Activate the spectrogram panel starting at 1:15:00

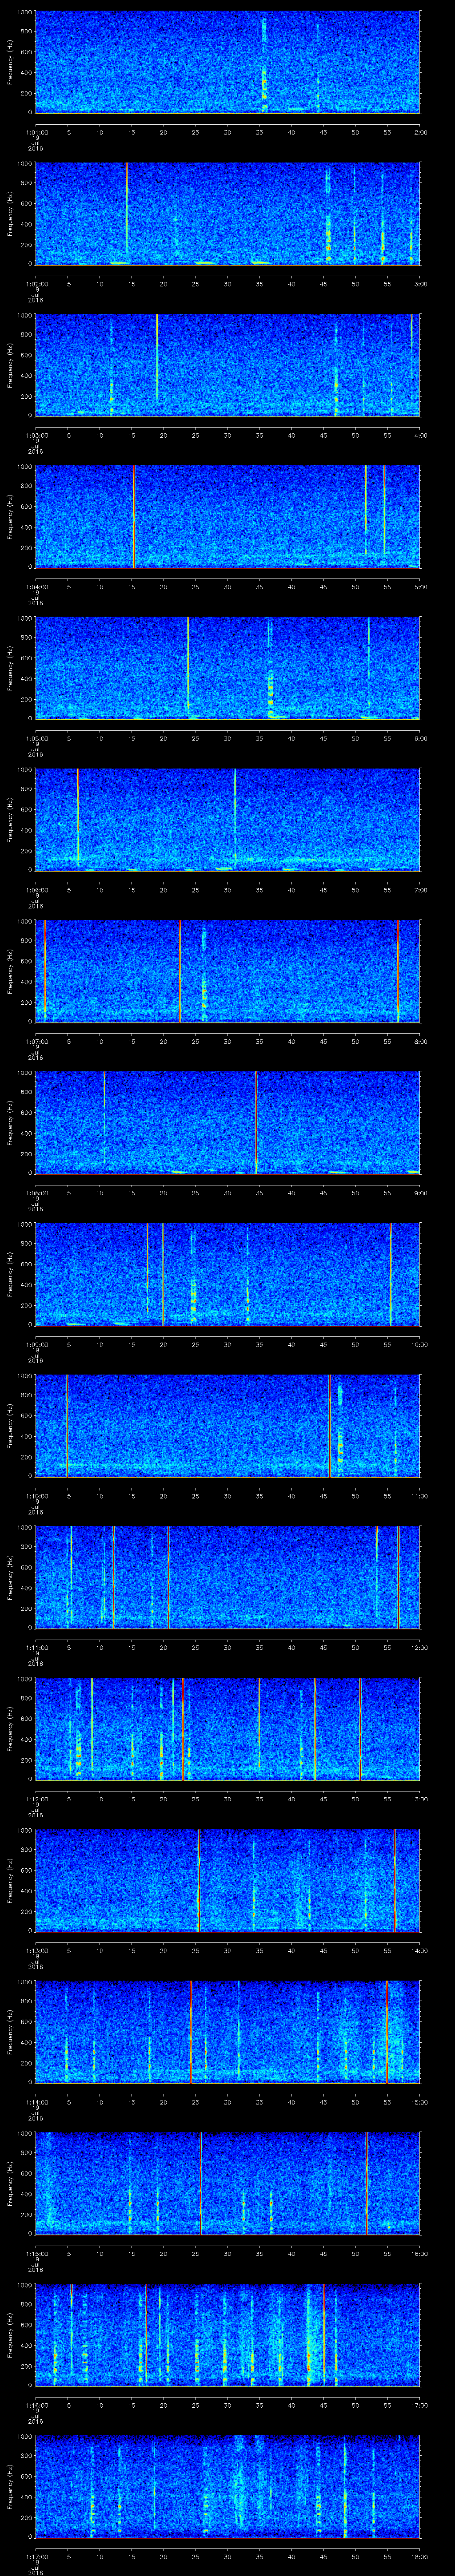(x=227, y=2183)
